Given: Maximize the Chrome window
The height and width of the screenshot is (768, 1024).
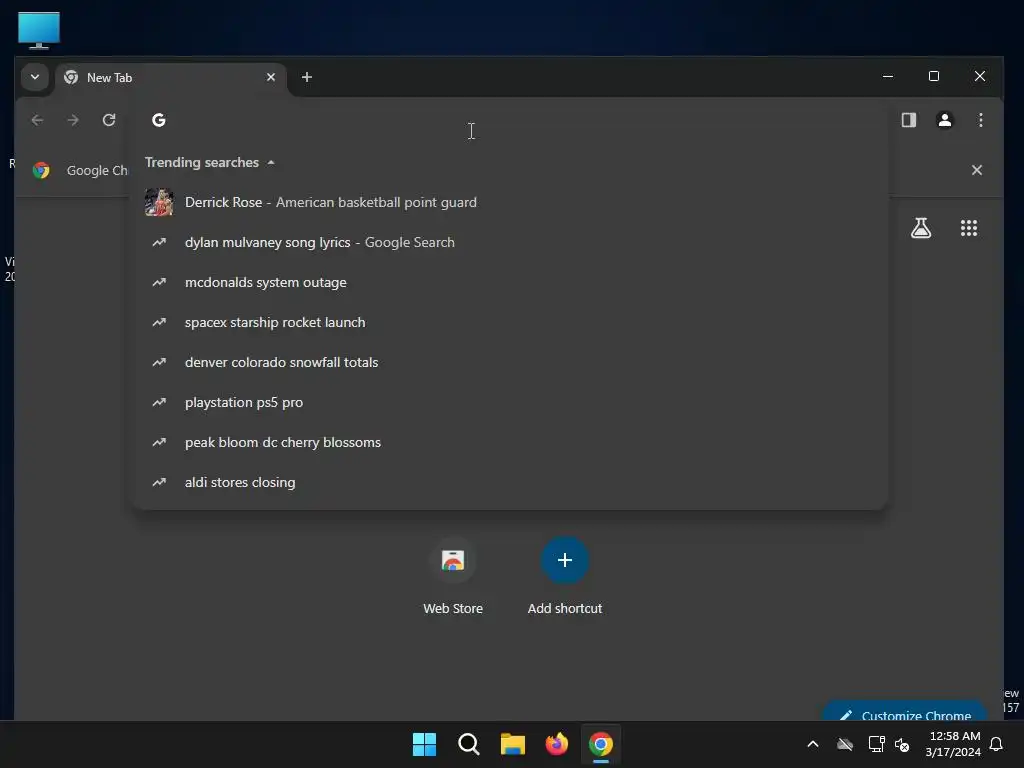Looking at the screenshot, I should pos(934,76).
